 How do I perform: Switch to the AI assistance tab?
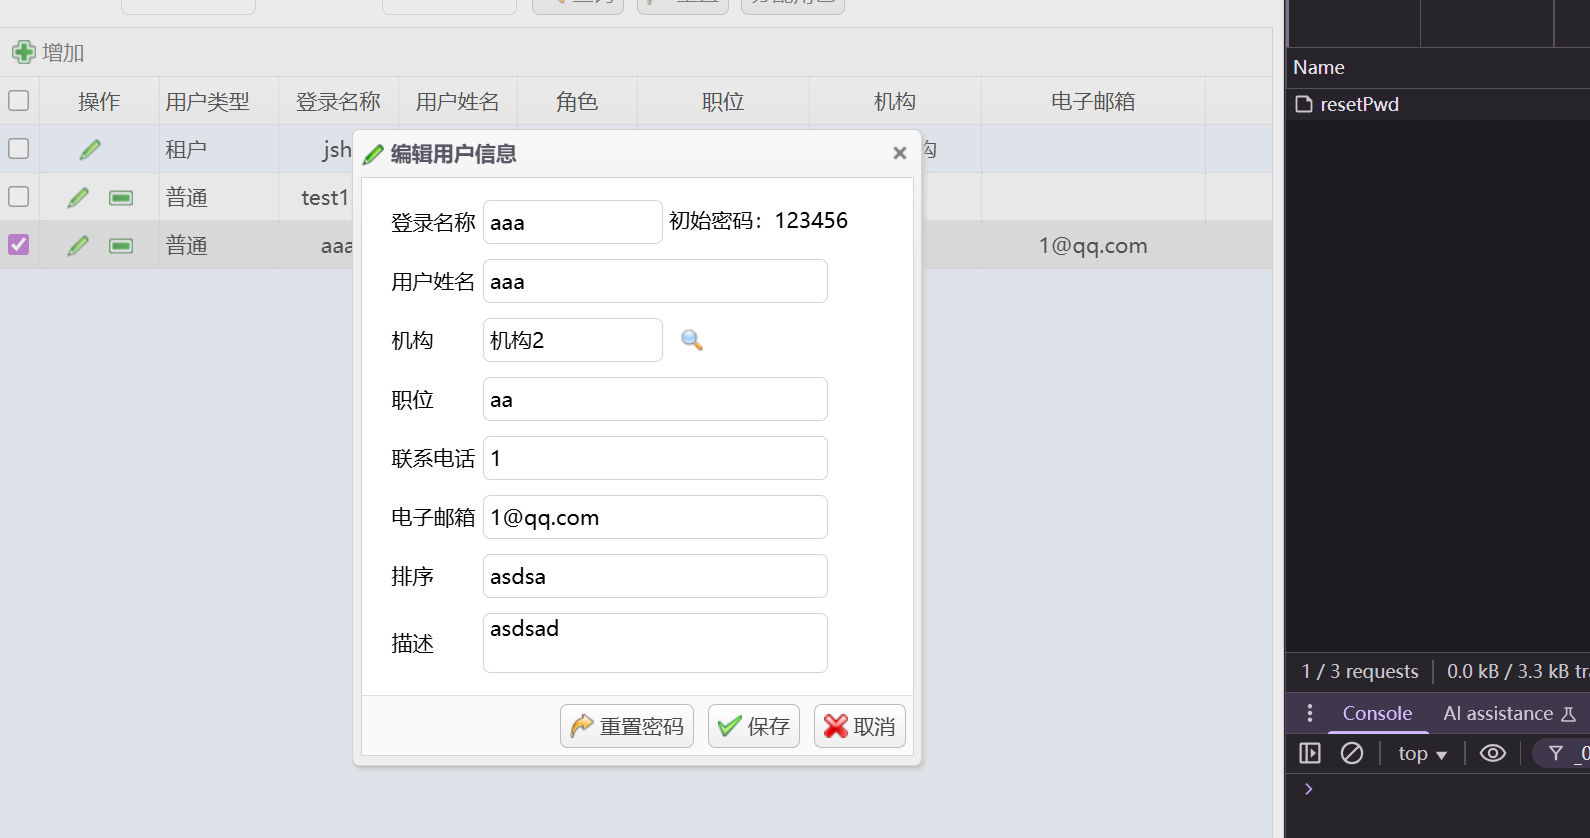(x=1497, y=713)
